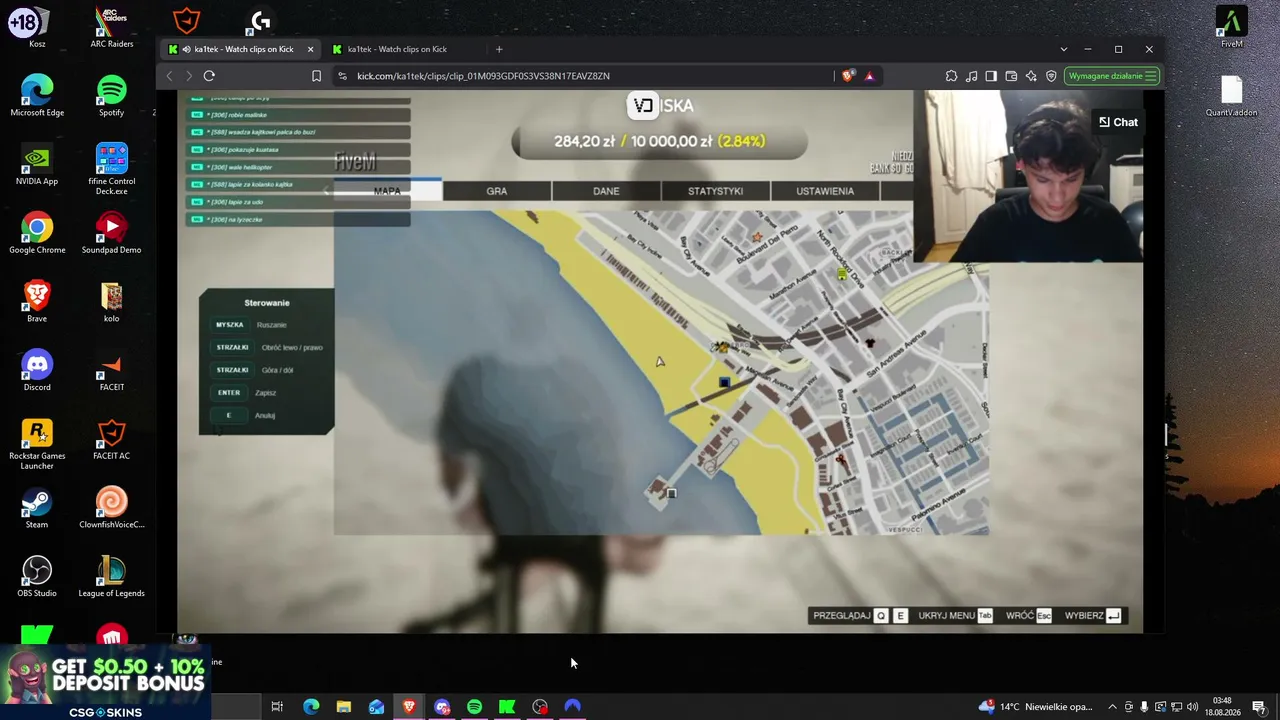Click the Brave VPN toolbar icon
The height and width of the screenshot is (720, 1280).
point(1051,76)
